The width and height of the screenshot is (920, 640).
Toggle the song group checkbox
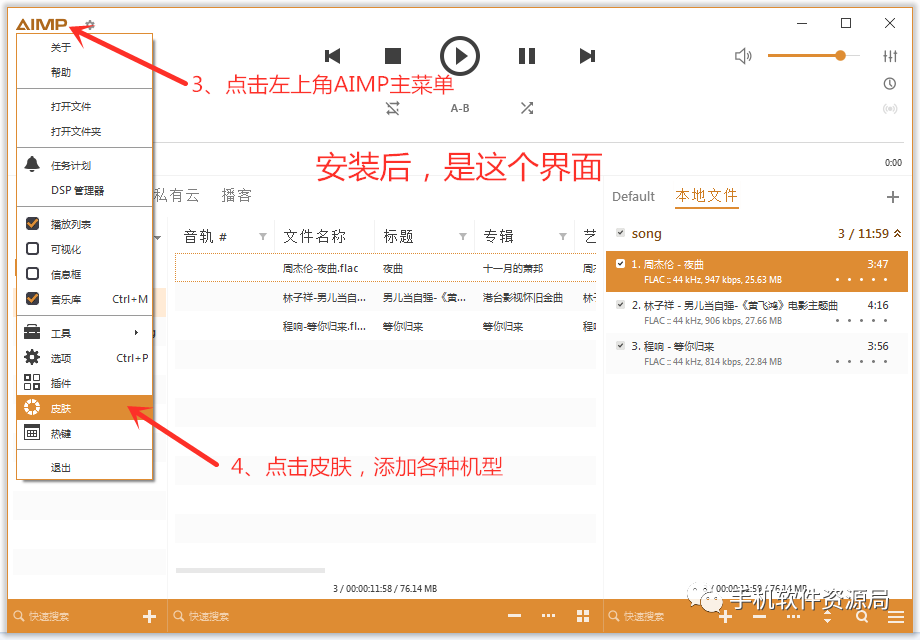click(620, 233)
